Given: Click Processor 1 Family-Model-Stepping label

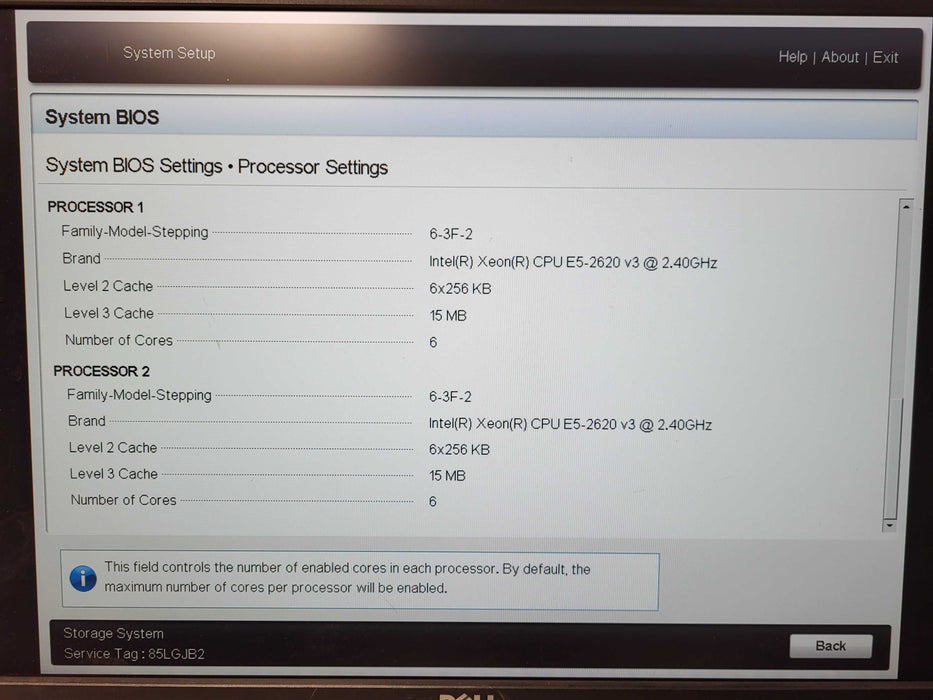Looking at the screenshot, I should click(134, 232).
